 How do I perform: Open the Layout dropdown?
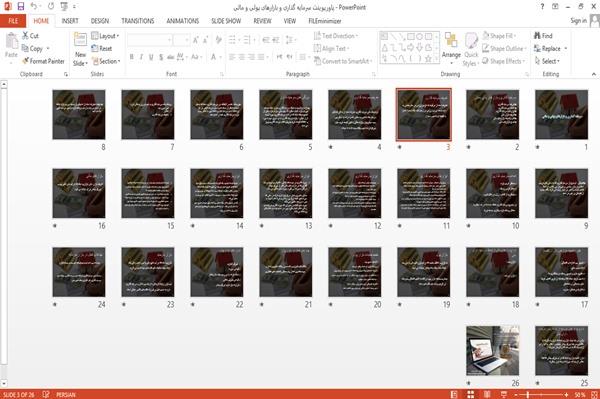pyautogui.click(x=105, y=36)
